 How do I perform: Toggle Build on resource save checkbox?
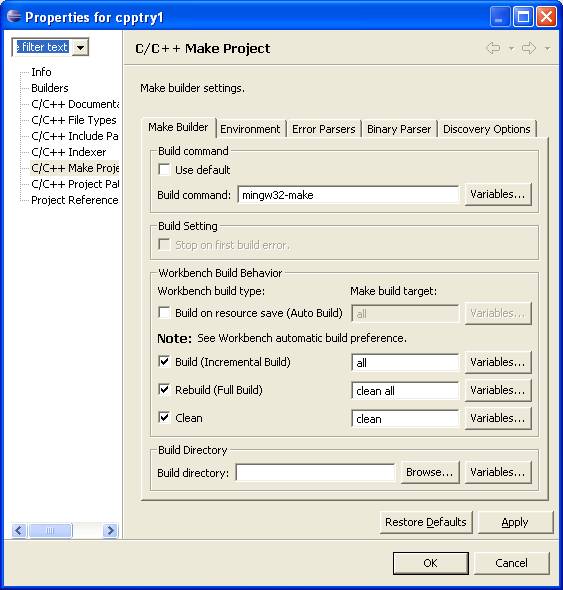pyautogui.click(x=164, y=313)
